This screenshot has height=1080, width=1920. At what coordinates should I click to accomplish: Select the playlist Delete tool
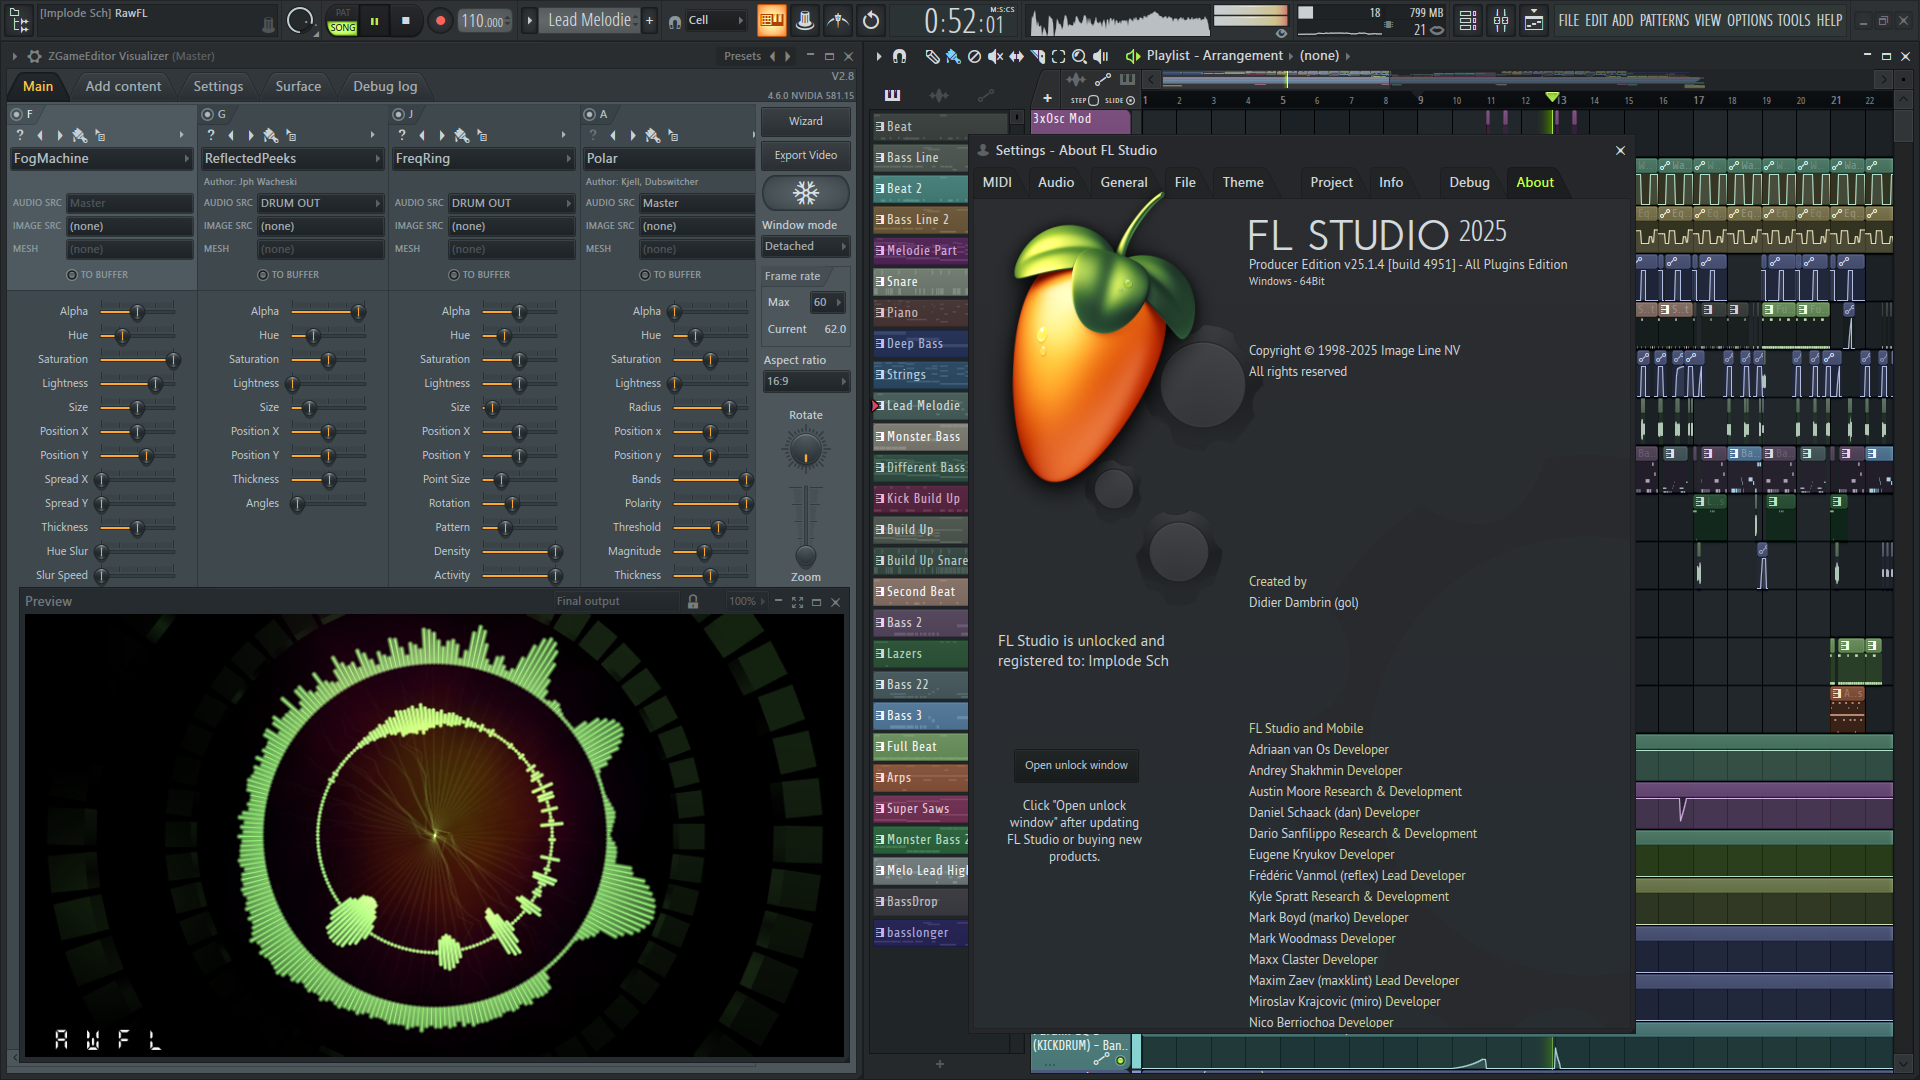974,56
